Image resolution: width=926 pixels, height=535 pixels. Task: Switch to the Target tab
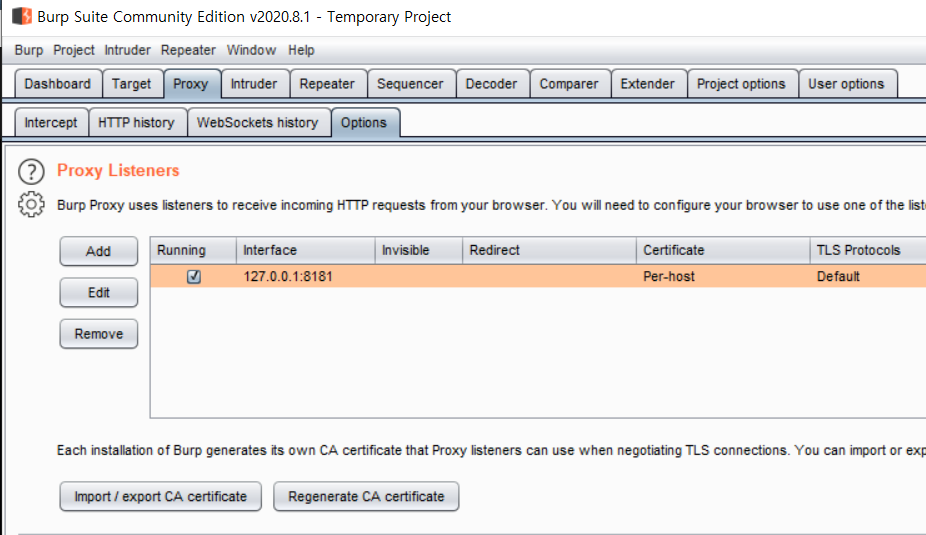(132, 84)
